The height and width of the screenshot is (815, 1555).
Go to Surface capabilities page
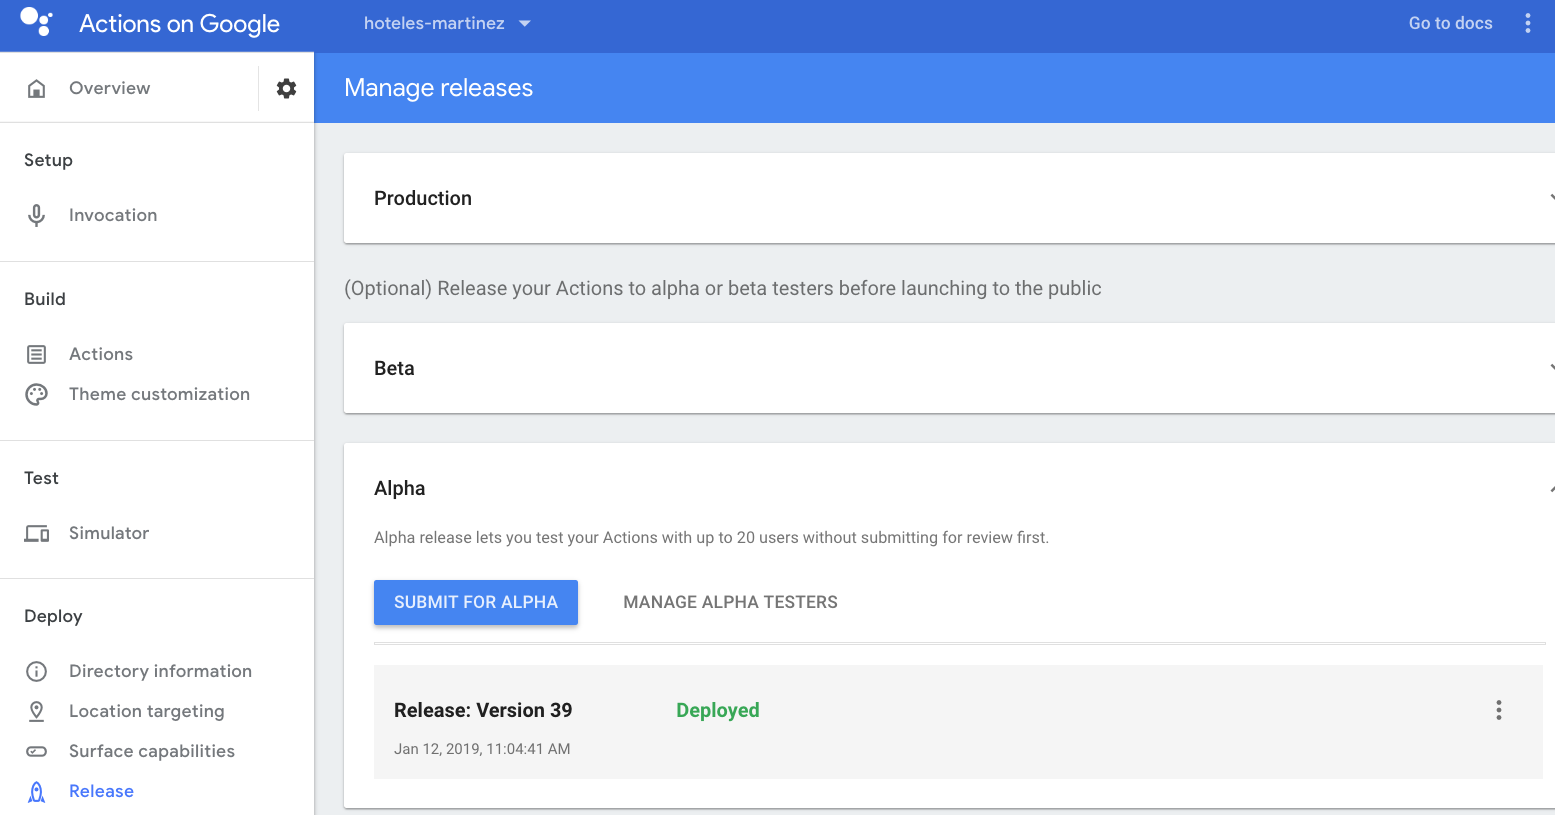click(x=152, y=751)
